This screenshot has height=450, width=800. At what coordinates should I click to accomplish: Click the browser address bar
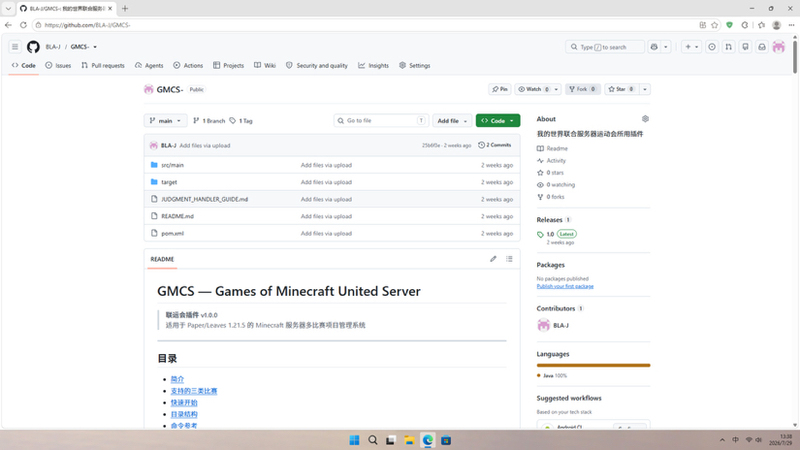pyautogui.click(x=365, y=25)
